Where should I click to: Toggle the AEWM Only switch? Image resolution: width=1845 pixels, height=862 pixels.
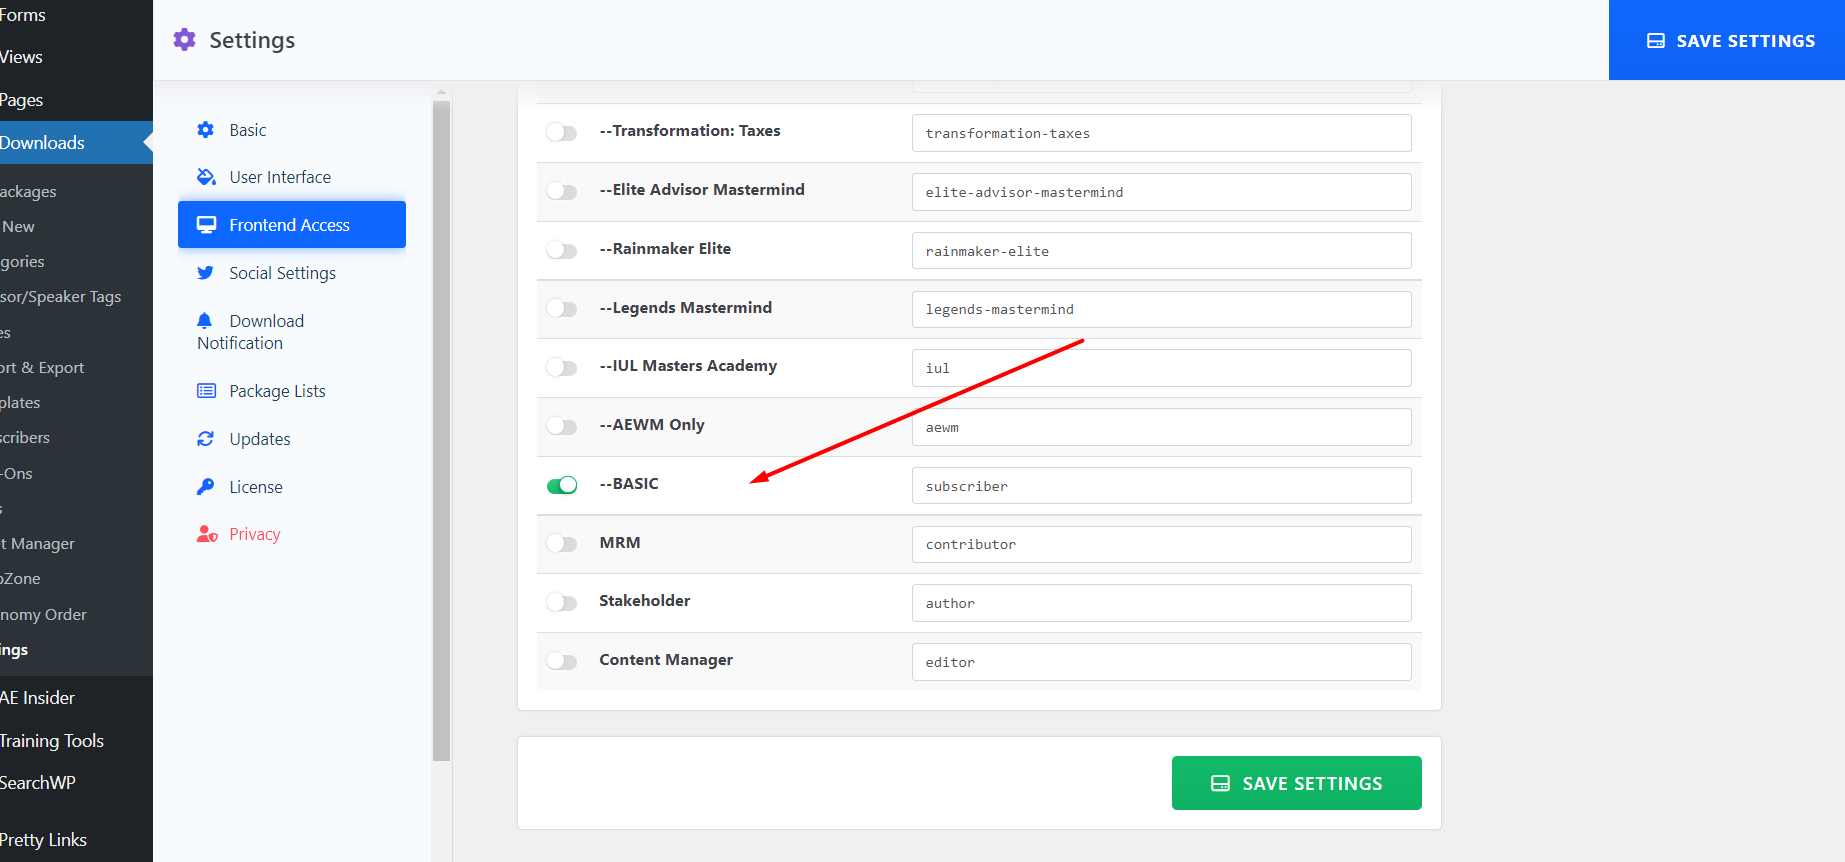click(x=562, y=427)
